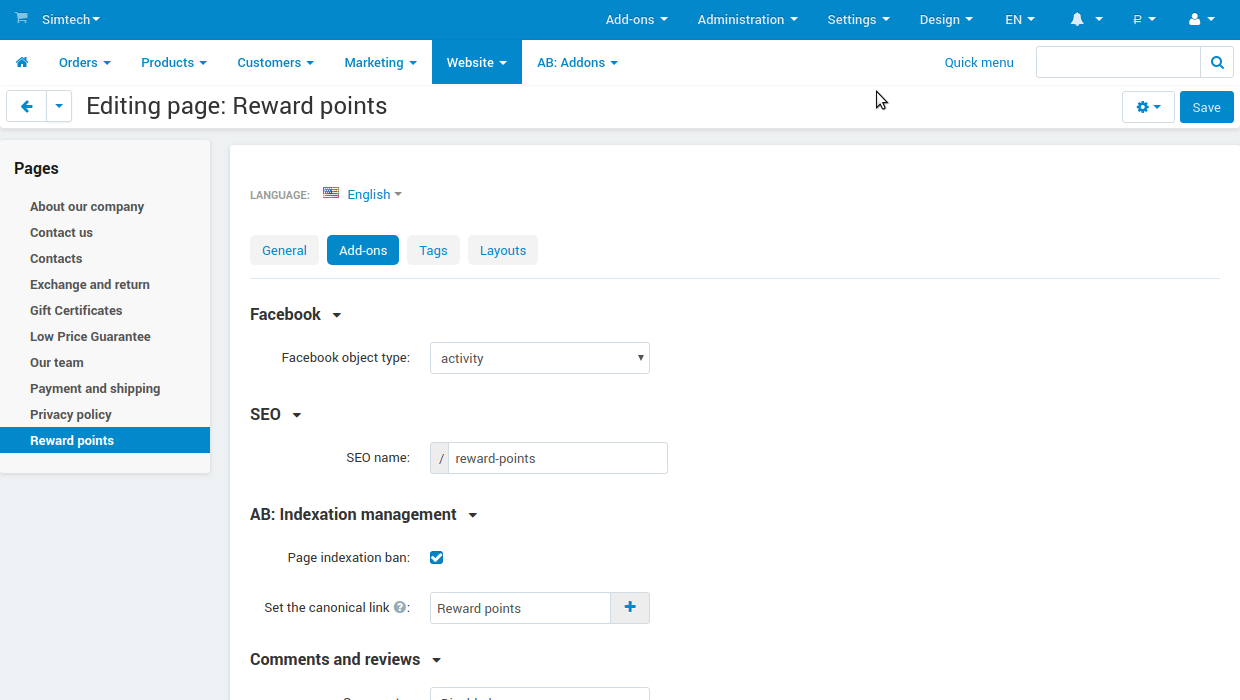Click the US flag icon next to Language
Screen dimensions: 1240x700
point(331,193)
